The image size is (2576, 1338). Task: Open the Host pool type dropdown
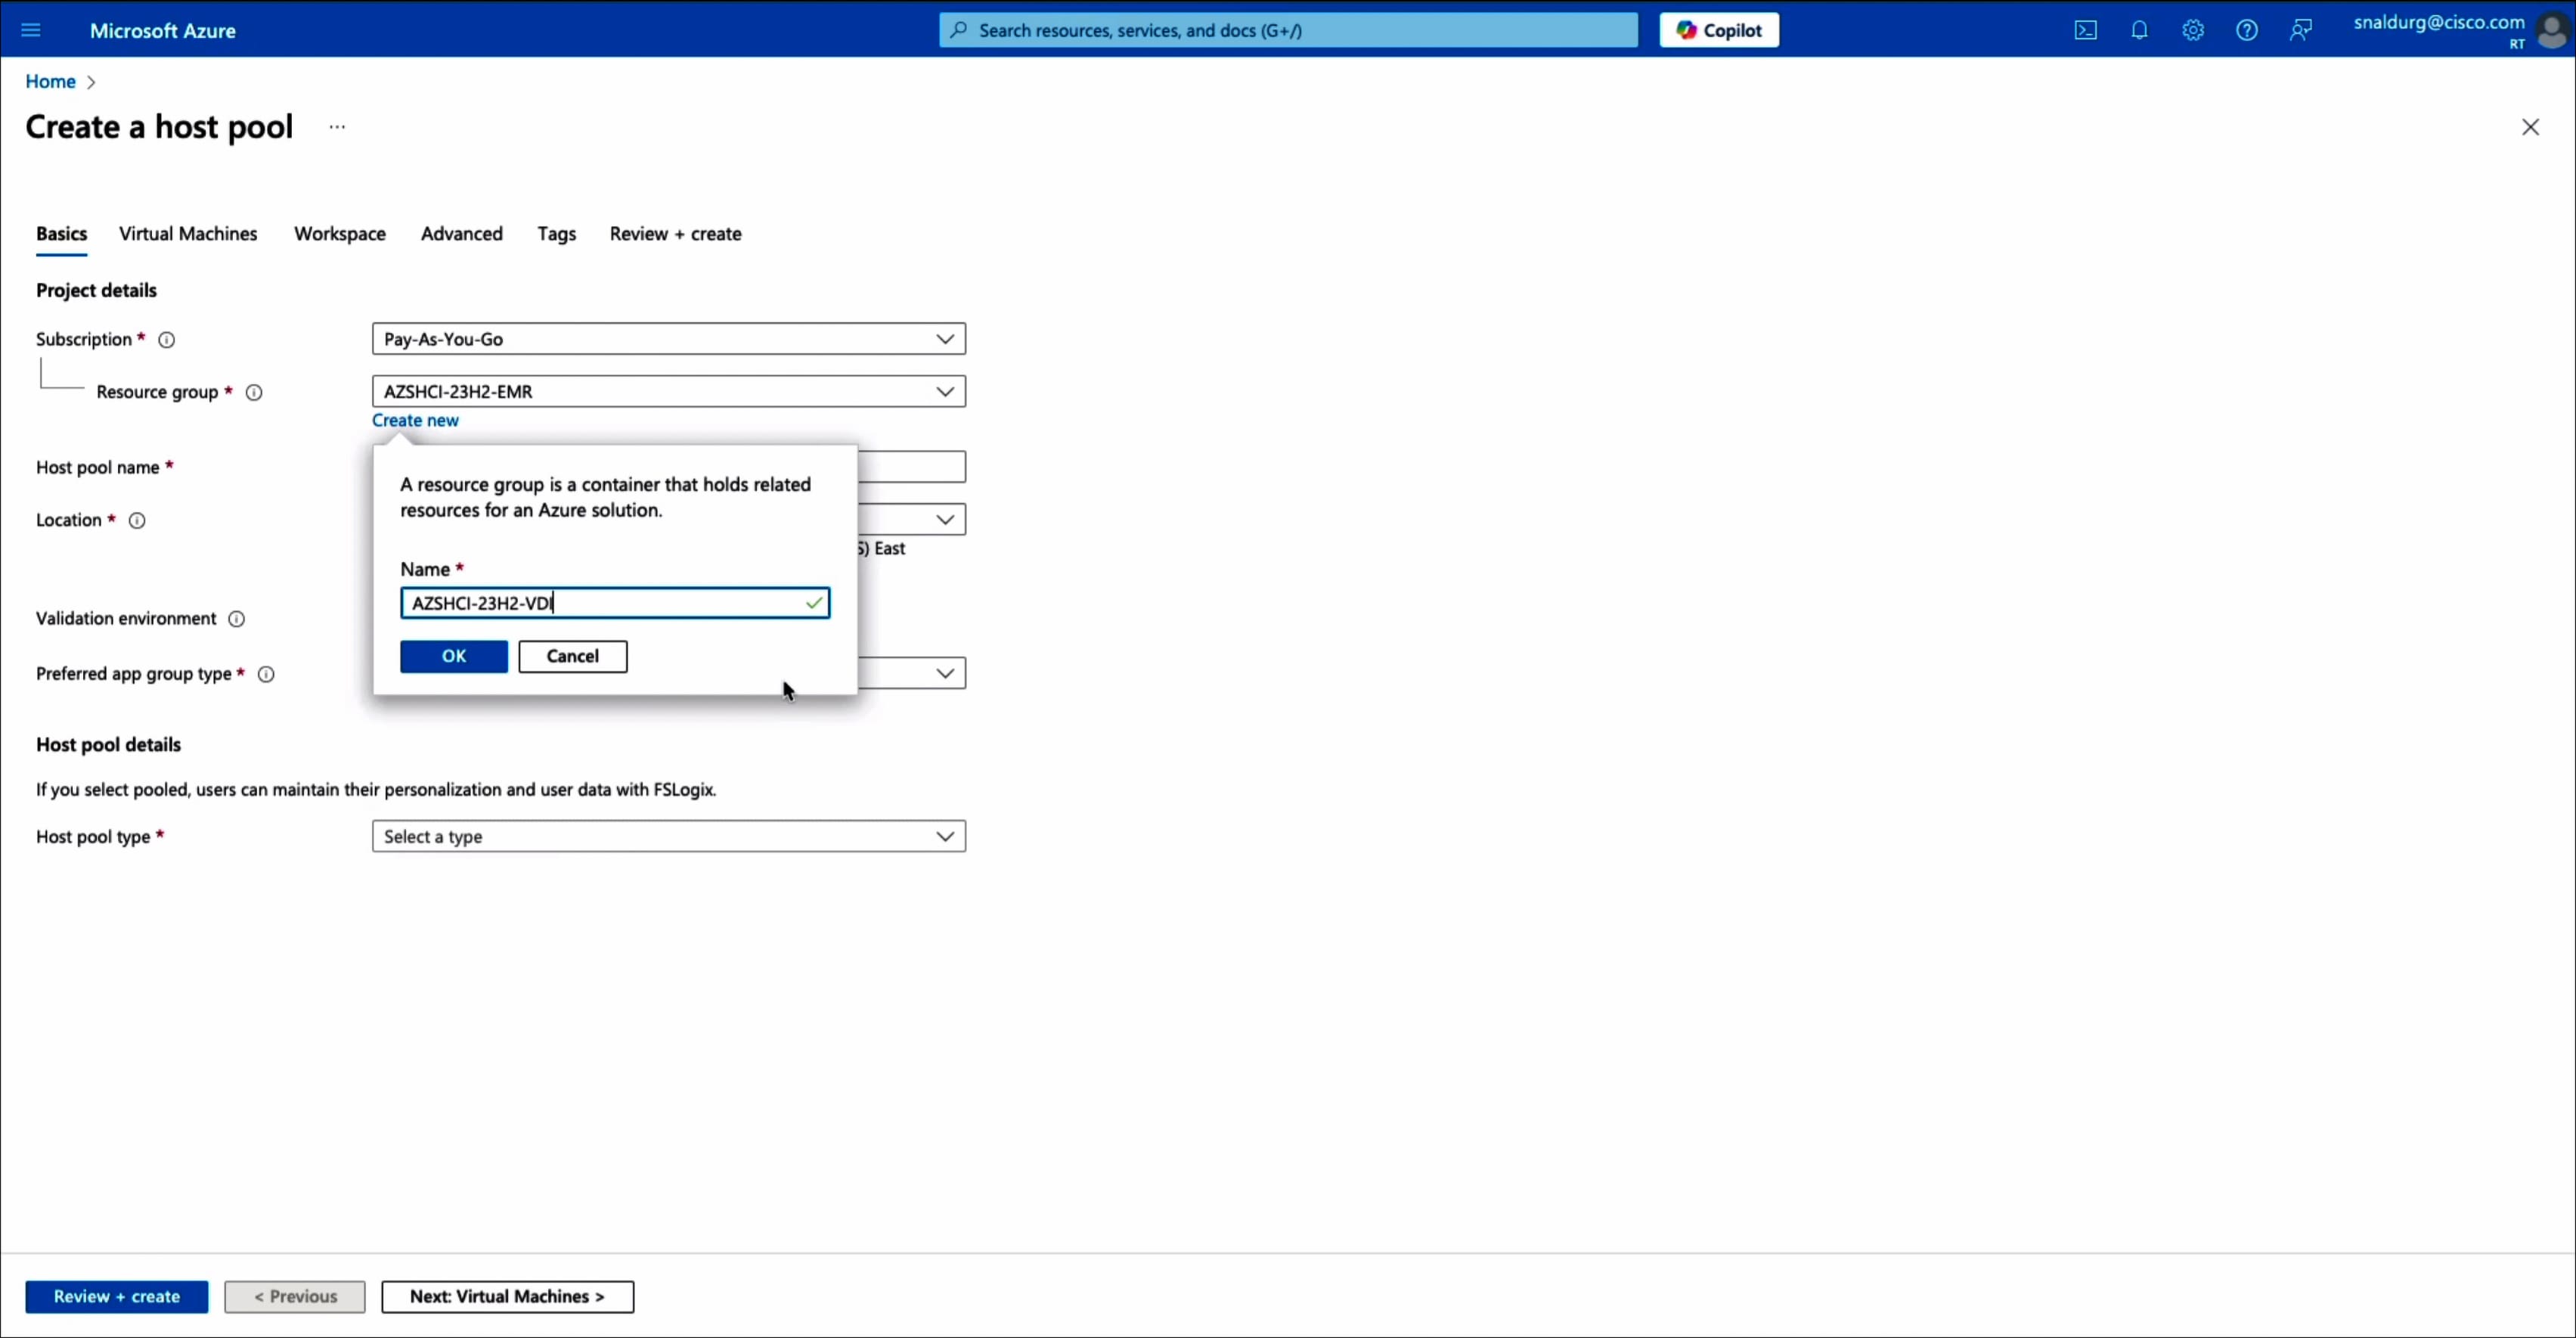point(669,836)
